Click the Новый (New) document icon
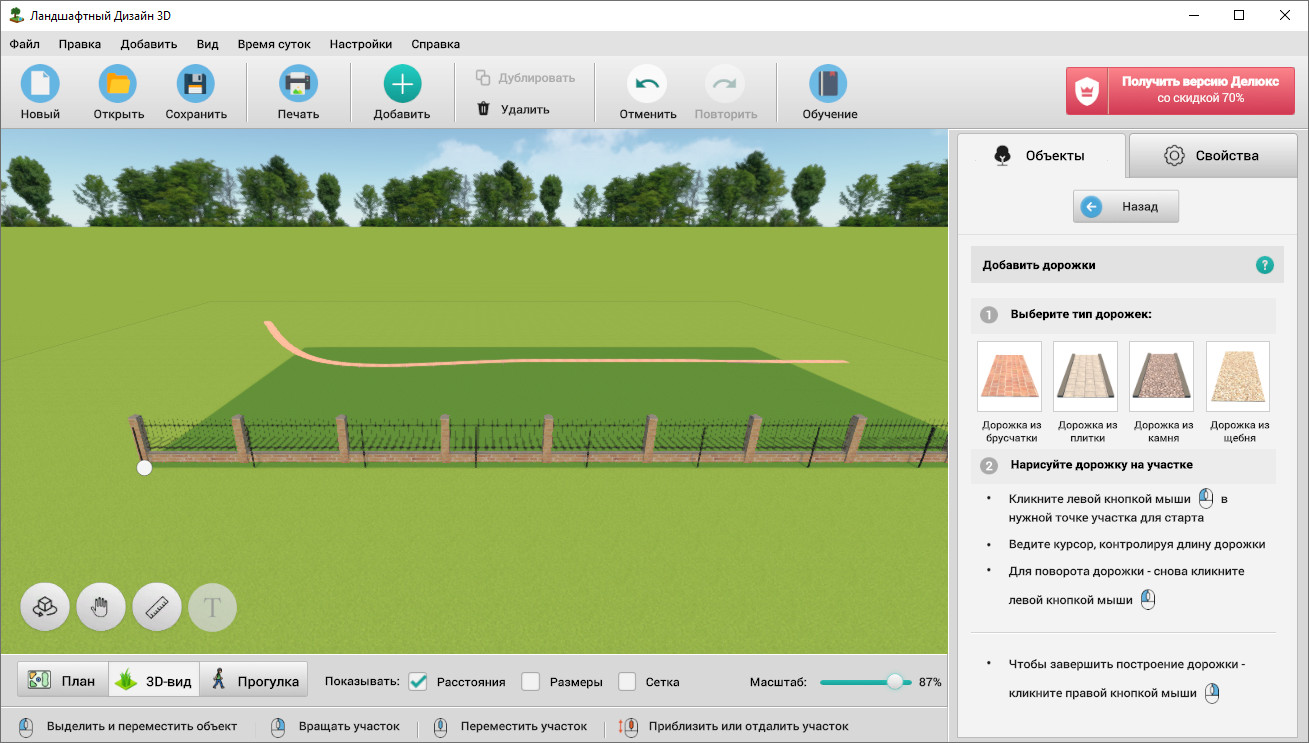This screenshot has width=1309, height=743. click(x=40, y=84)
